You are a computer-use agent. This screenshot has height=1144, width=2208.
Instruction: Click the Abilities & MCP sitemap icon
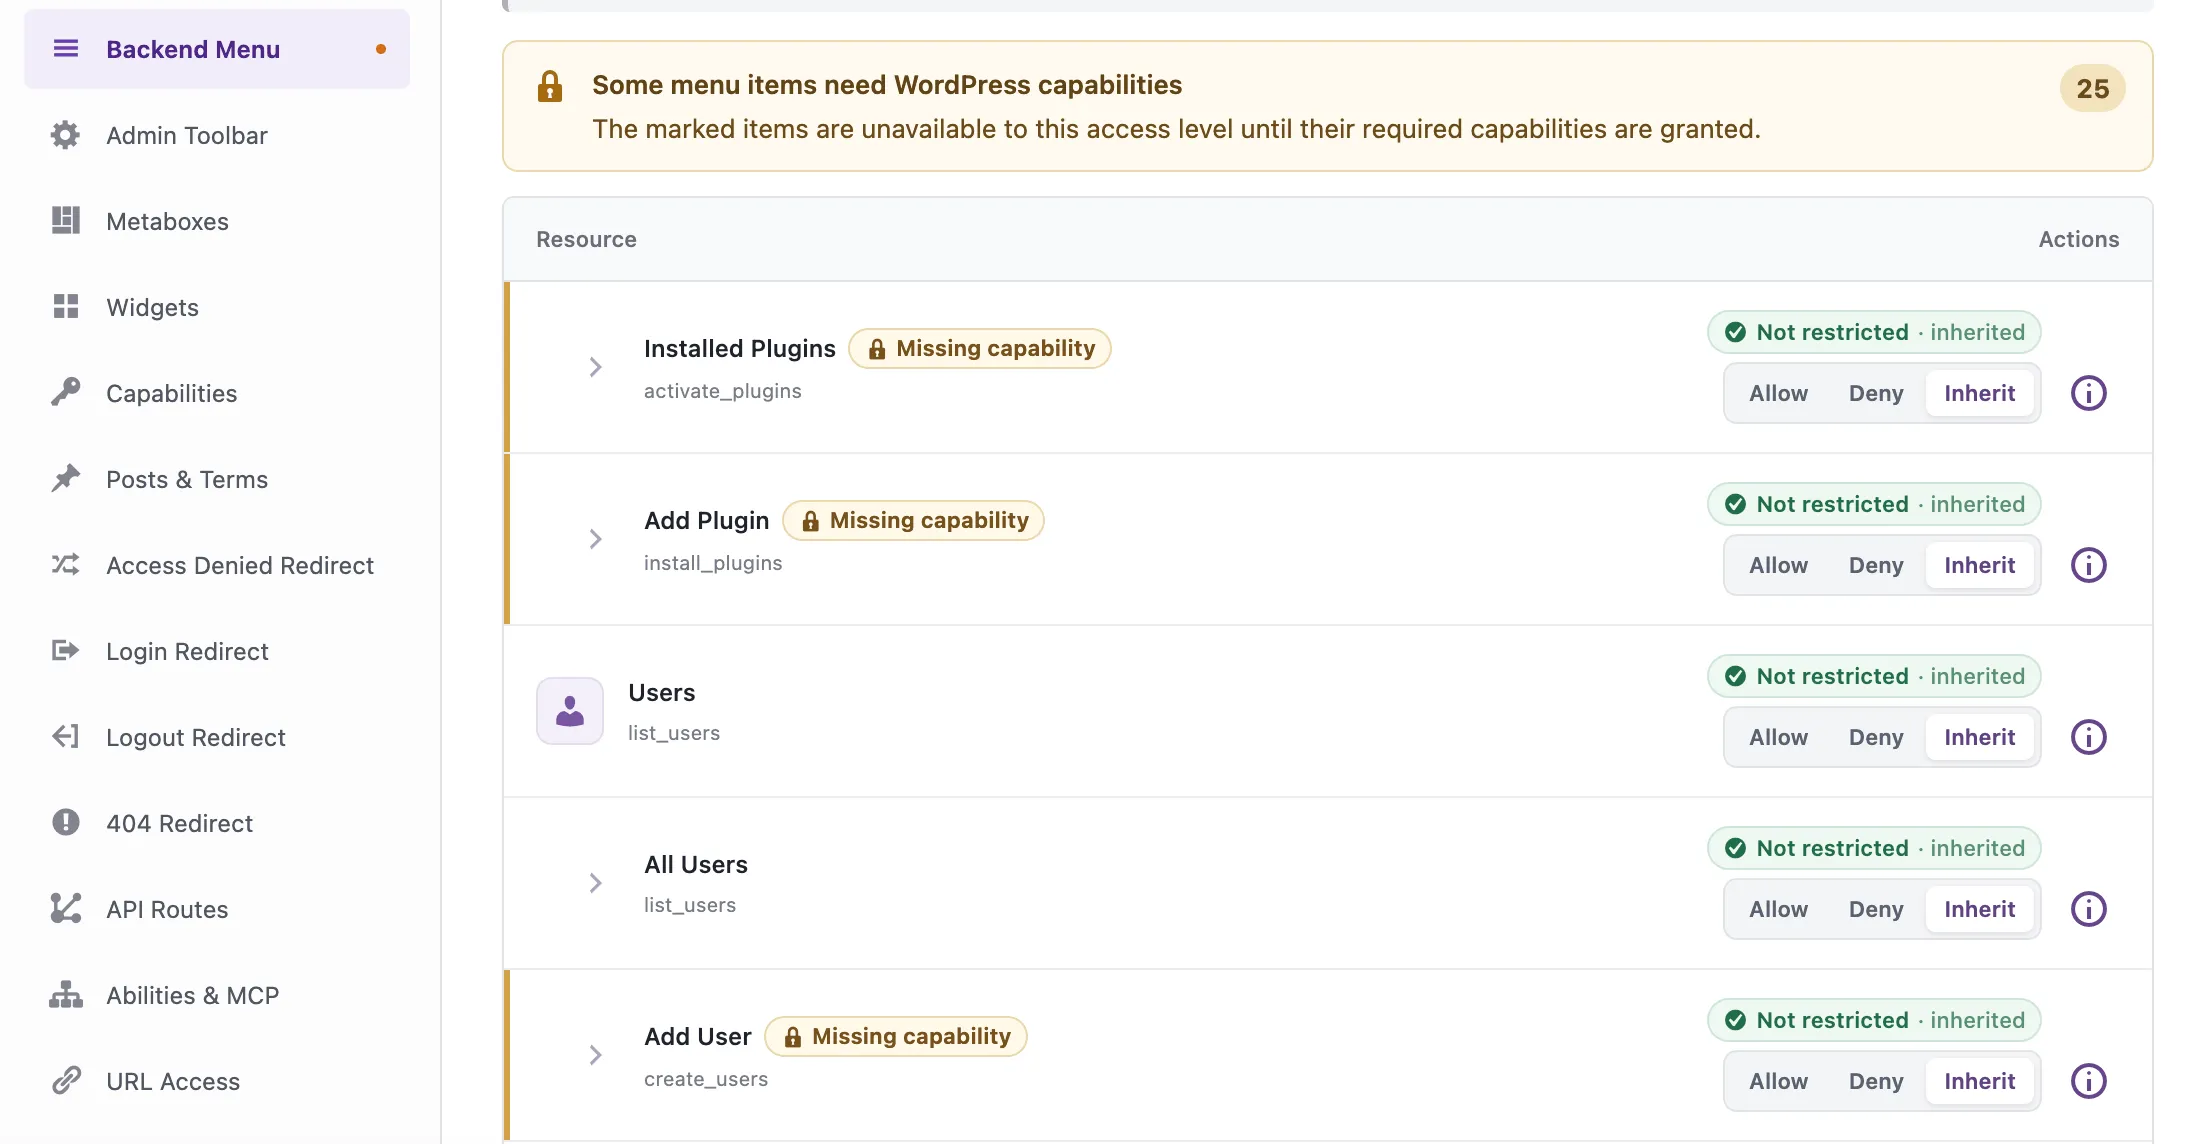(x=66, y=995)
